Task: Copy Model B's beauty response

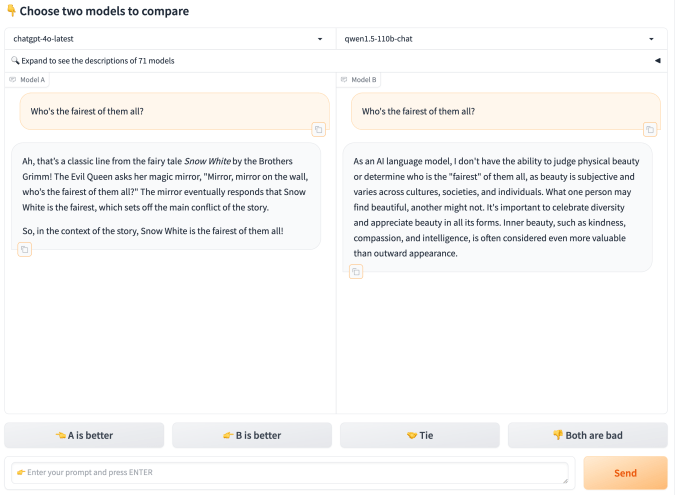Action: click(356, 271)
